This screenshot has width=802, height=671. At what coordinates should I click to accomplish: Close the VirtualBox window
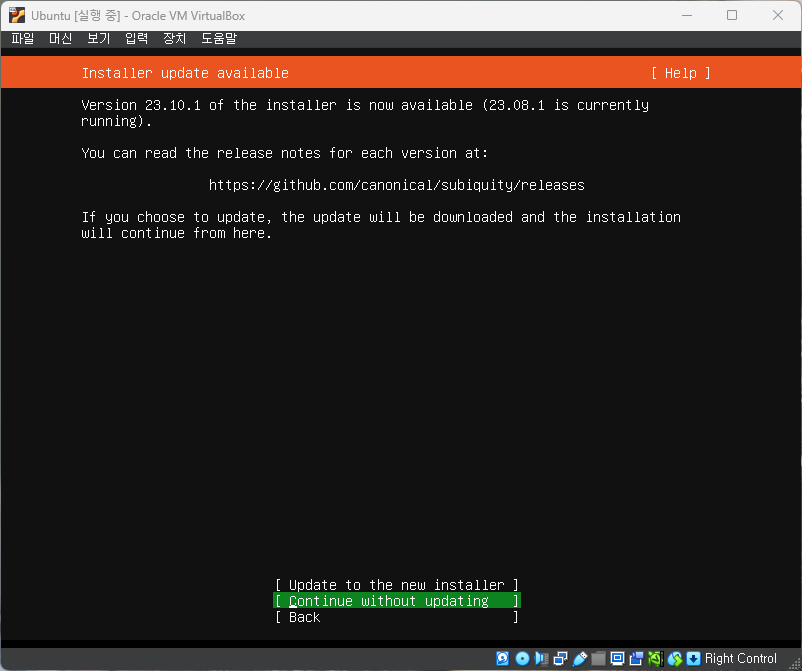778,15
